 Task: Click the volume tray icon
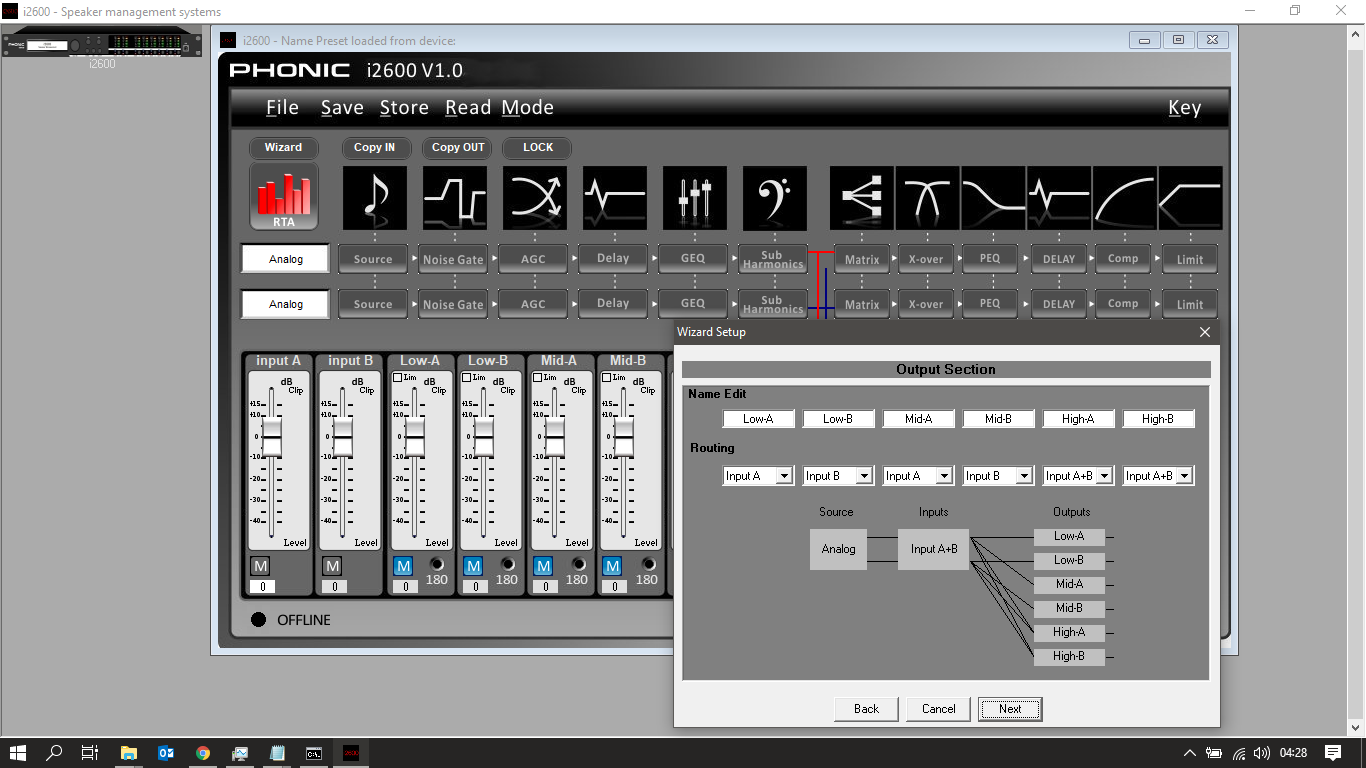1262,753
